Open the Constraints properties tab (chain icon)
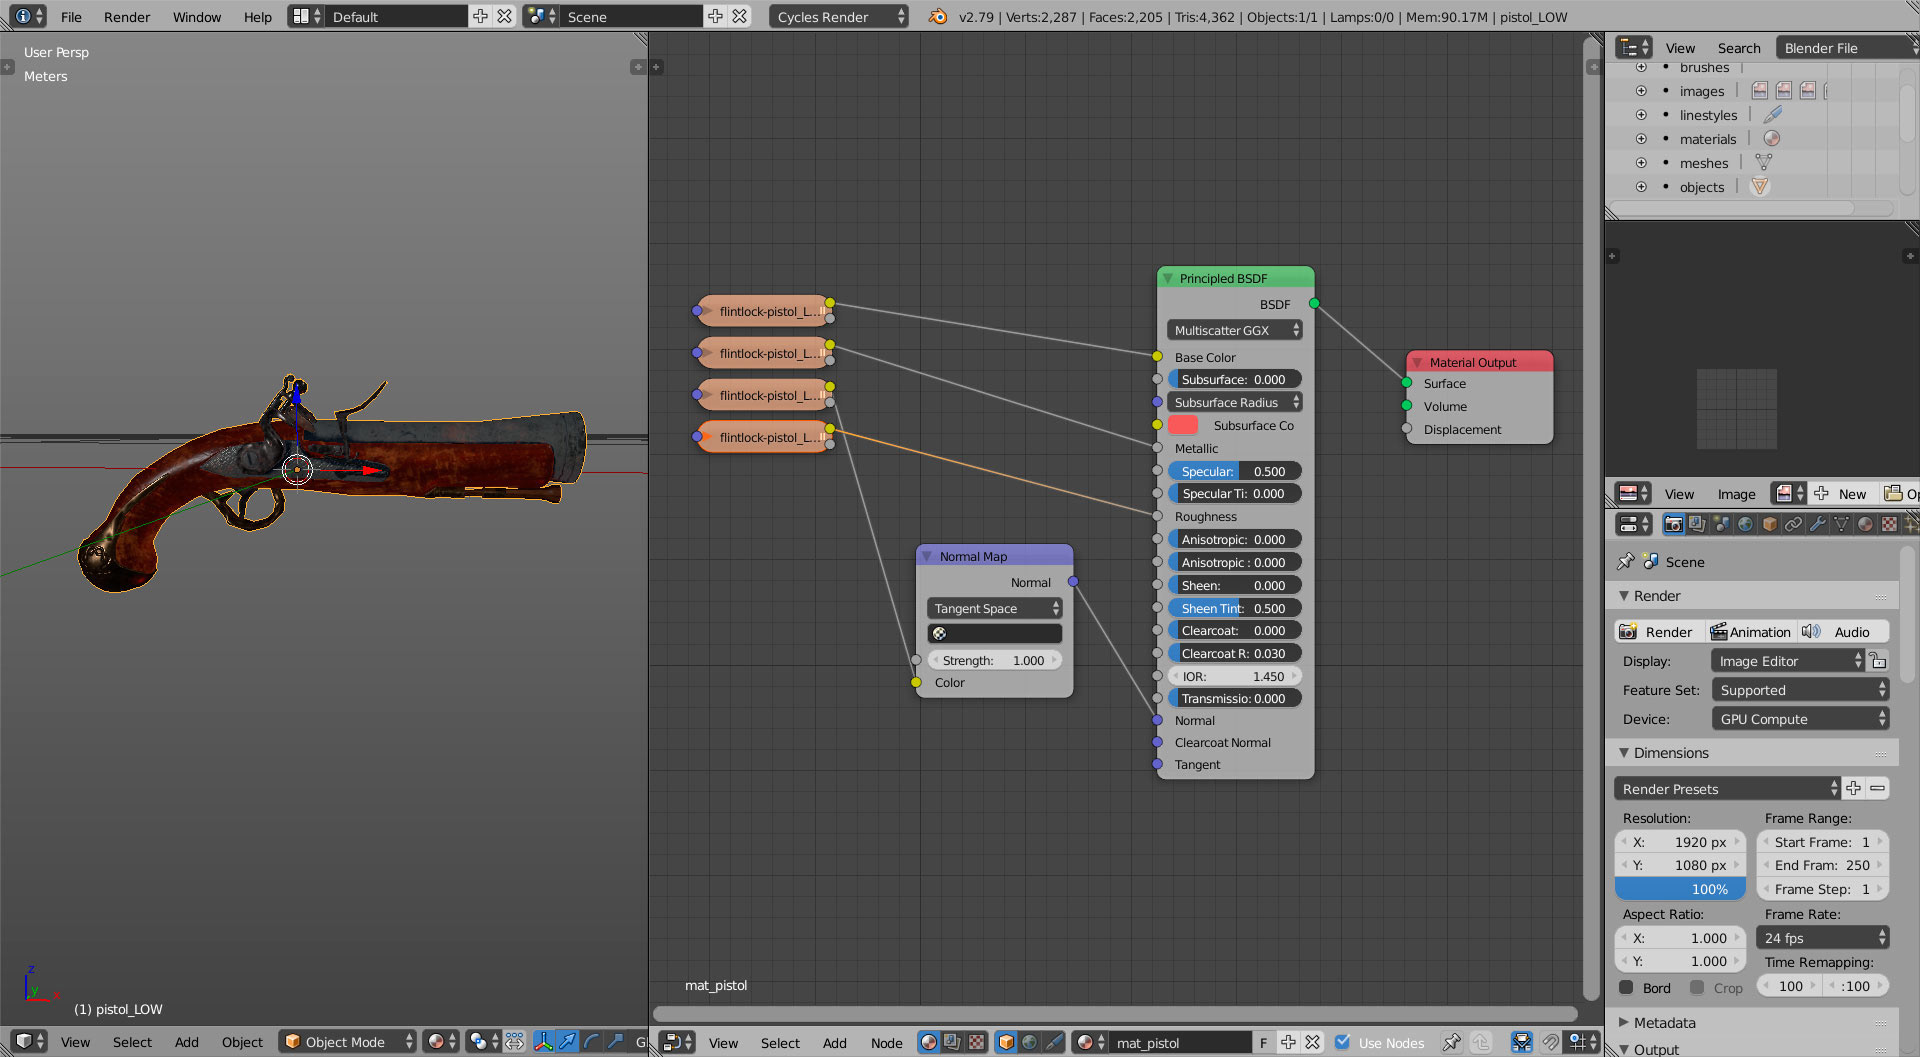This screenshot has width=1920, height=1057. pyautogui.click(x=1793, y=524)
